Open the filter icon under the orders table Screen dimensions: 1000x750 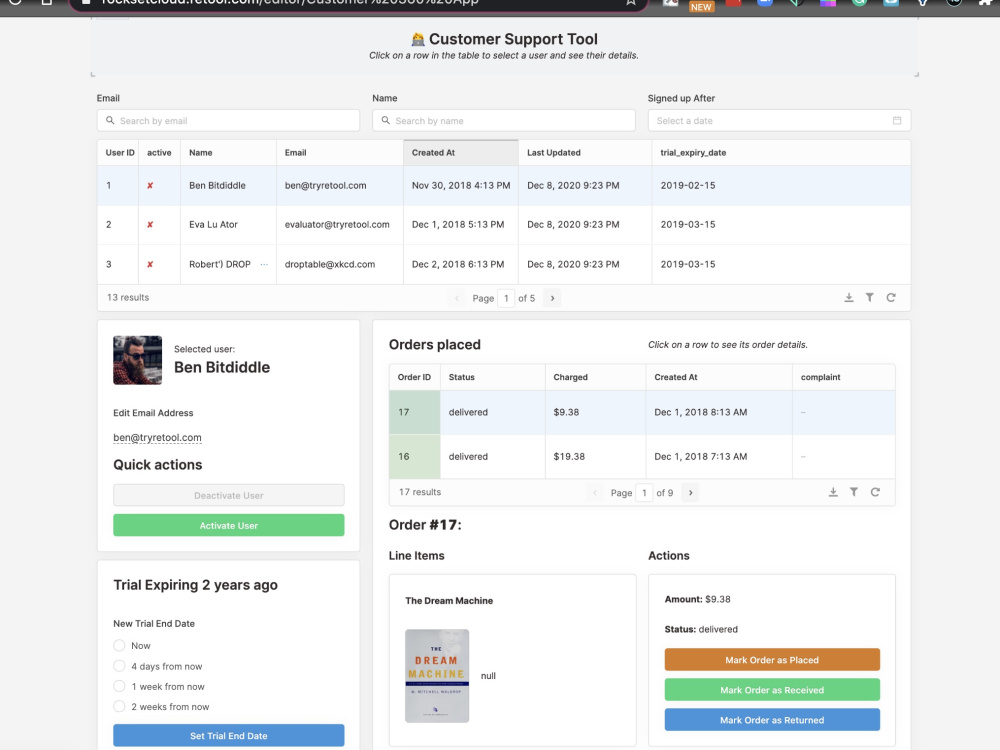pos(853,492)
